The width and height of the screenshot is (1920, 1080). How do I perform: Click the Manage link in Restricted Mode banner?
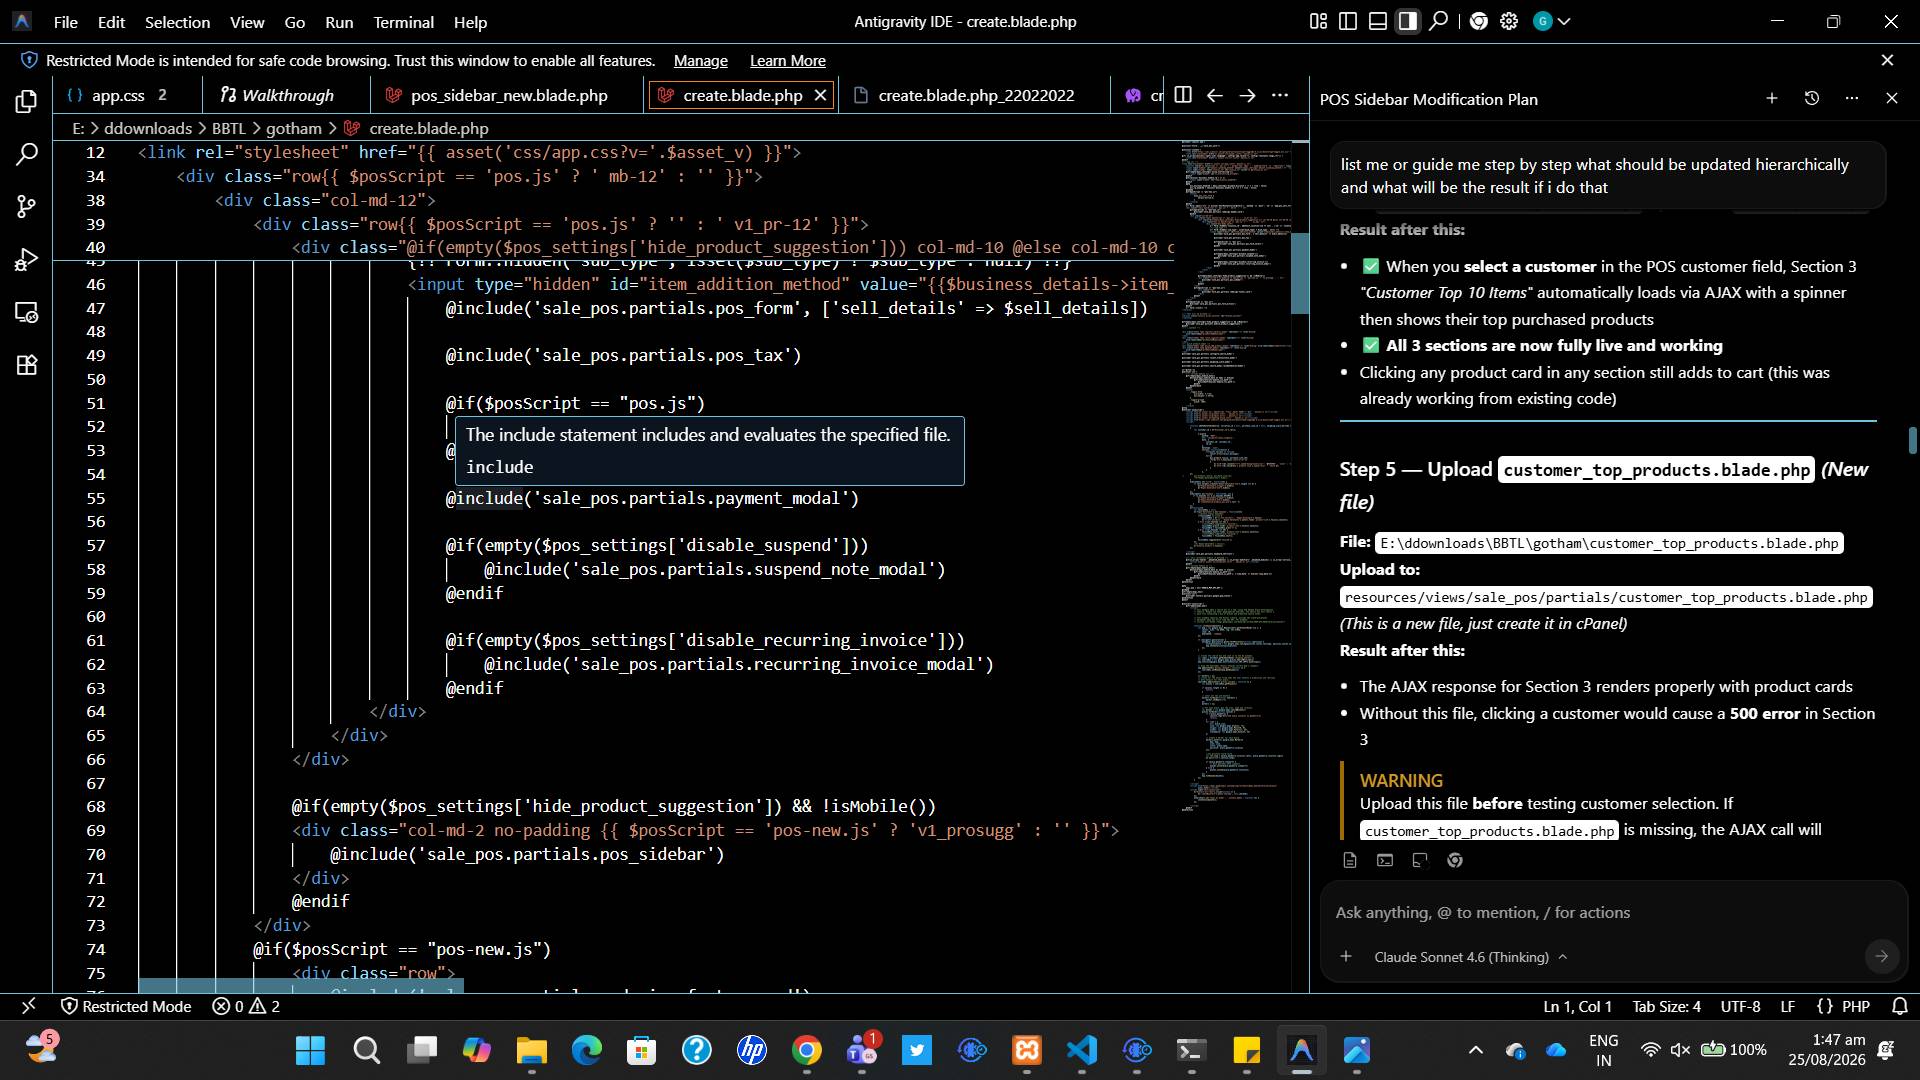click(700, 61)
